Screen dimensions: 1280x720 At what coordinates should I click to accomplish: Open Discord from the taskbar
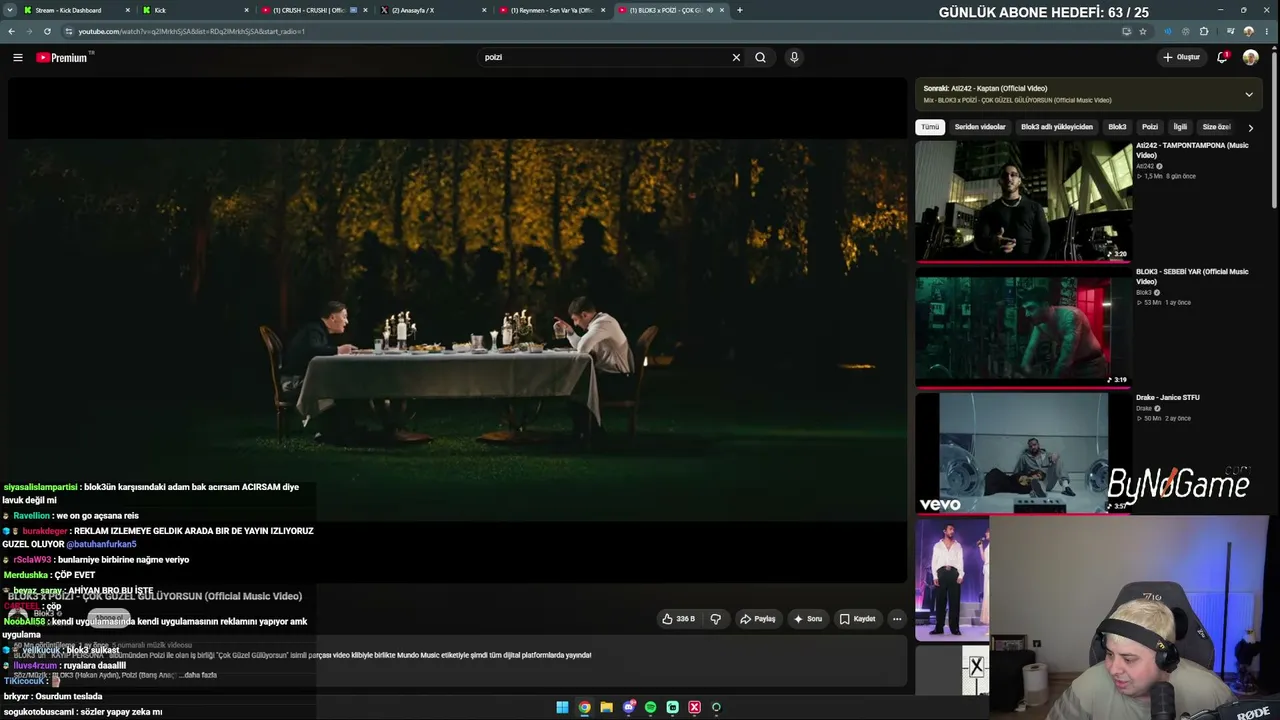pos(628,708)
